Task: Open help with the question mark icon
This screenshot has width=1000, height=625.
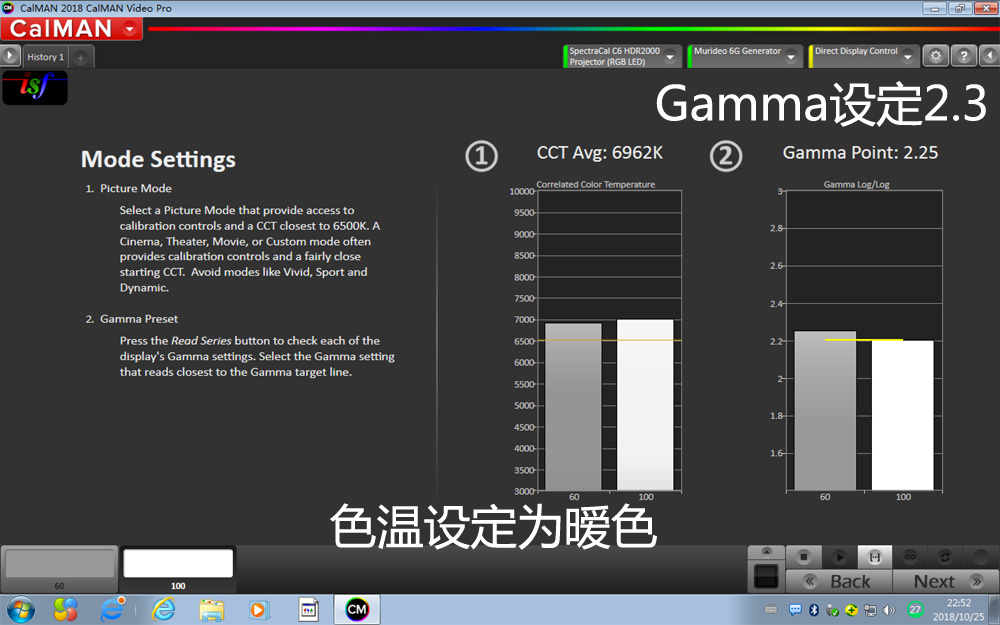Action: click(x=962, y=57)
